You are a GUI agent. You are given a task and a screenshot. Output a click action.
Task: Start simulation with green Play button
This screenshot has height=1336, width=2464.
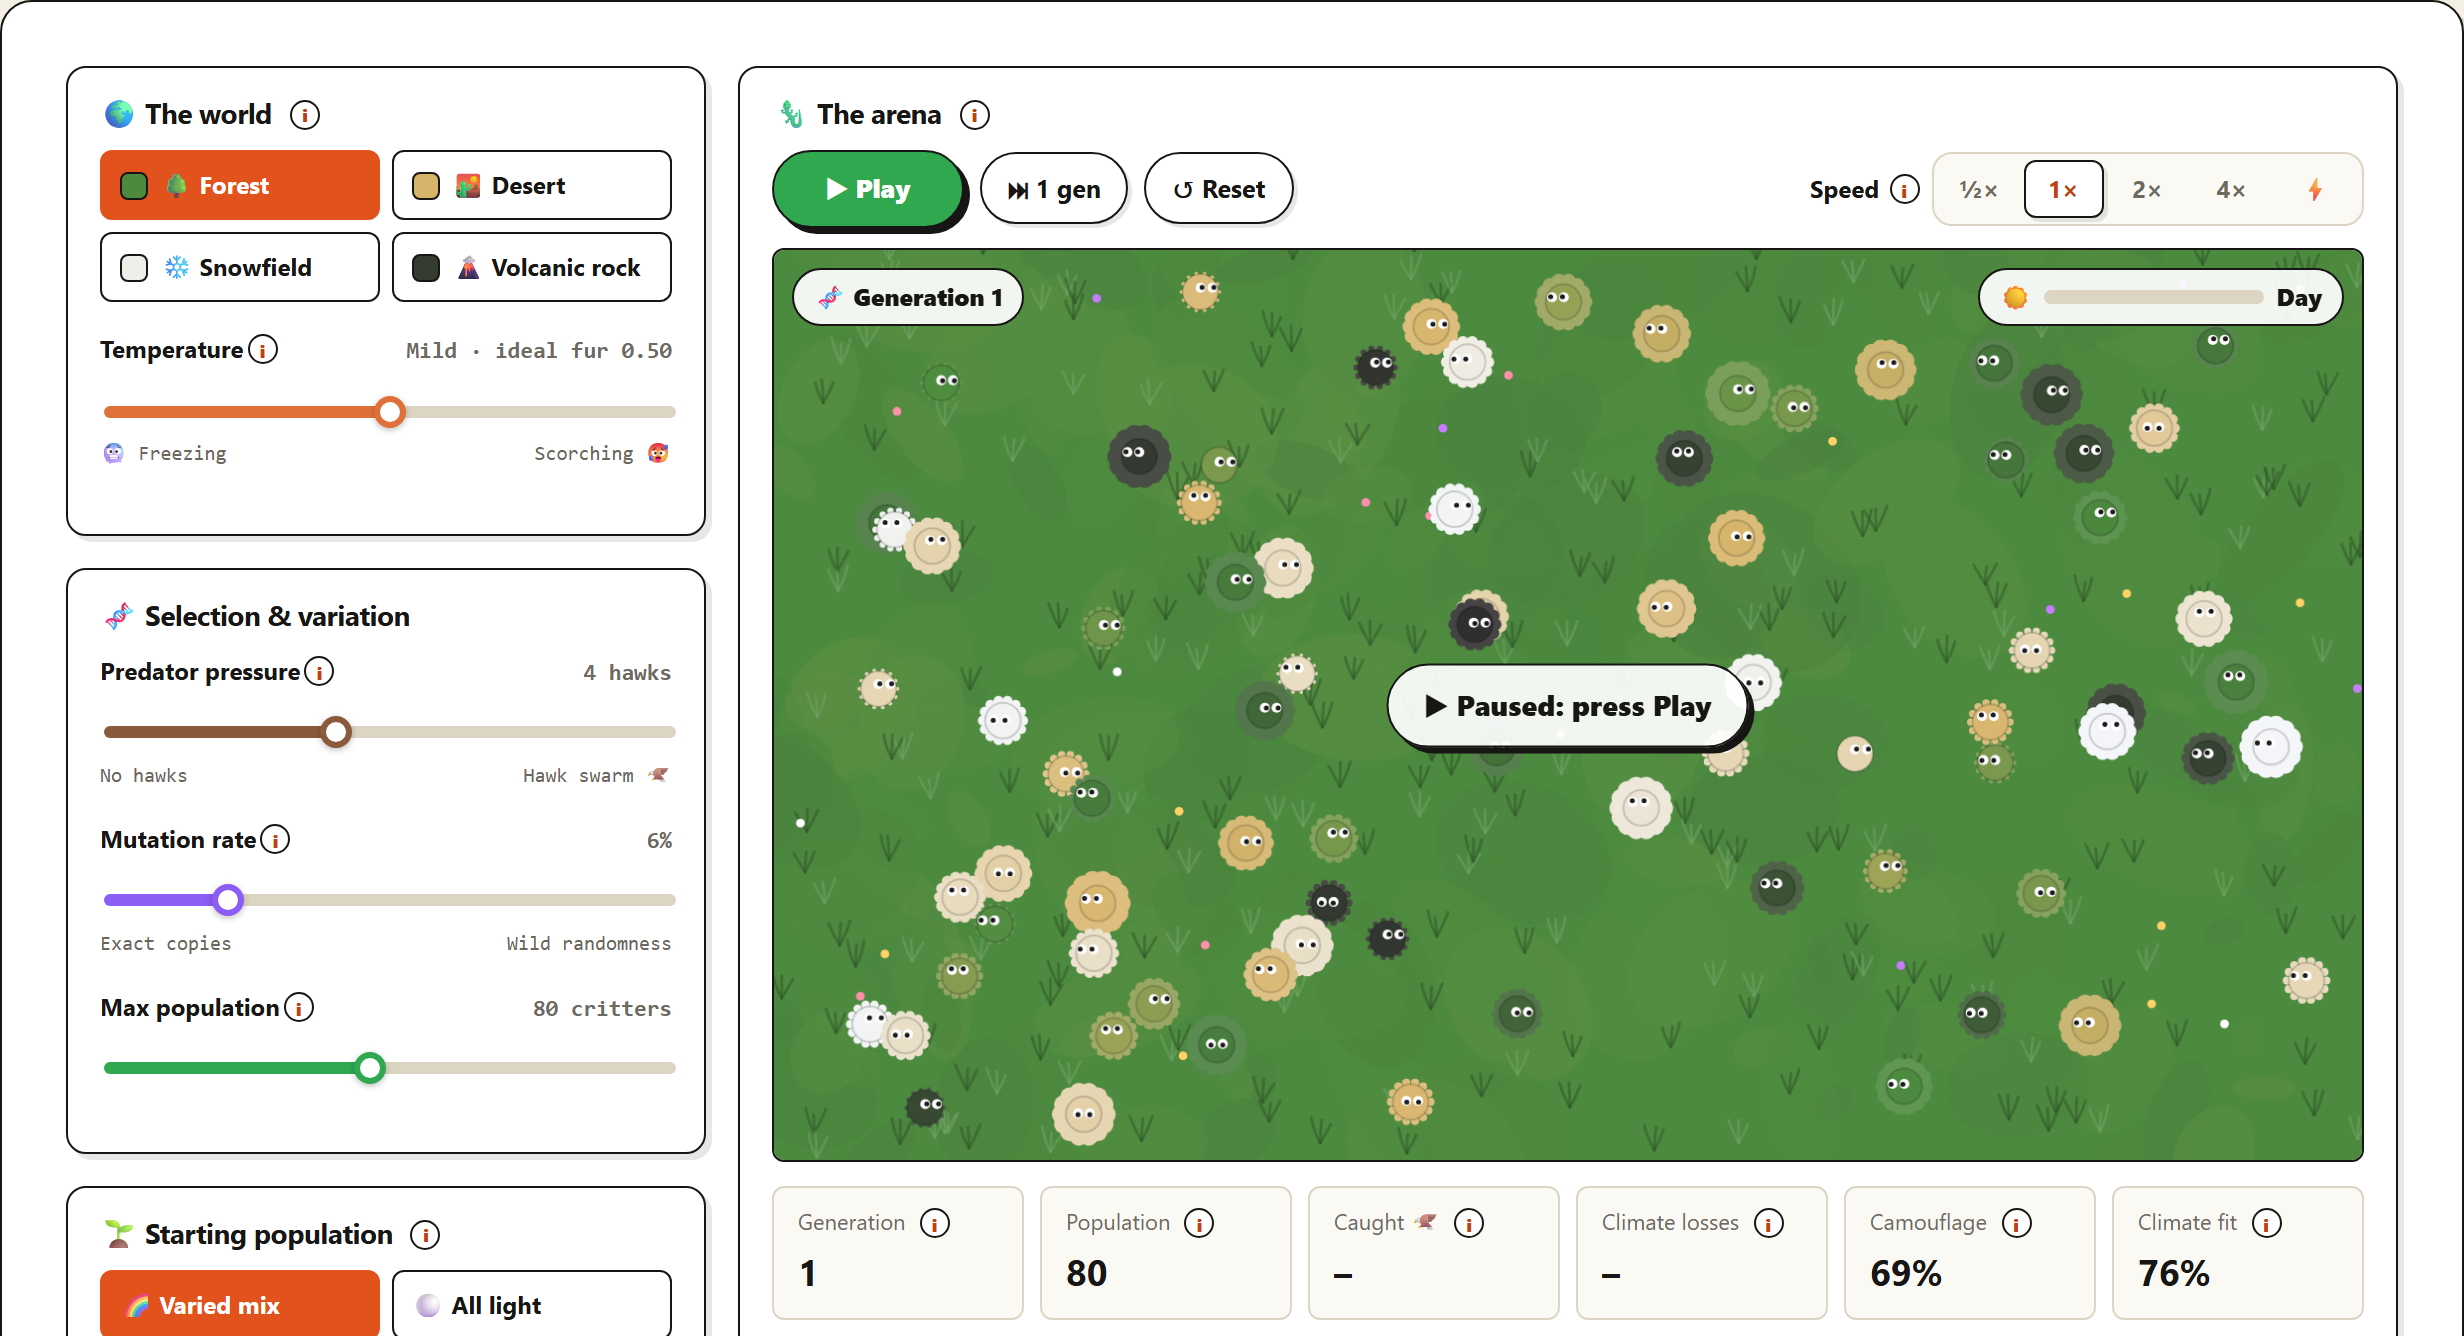click(x=868, y=190)
